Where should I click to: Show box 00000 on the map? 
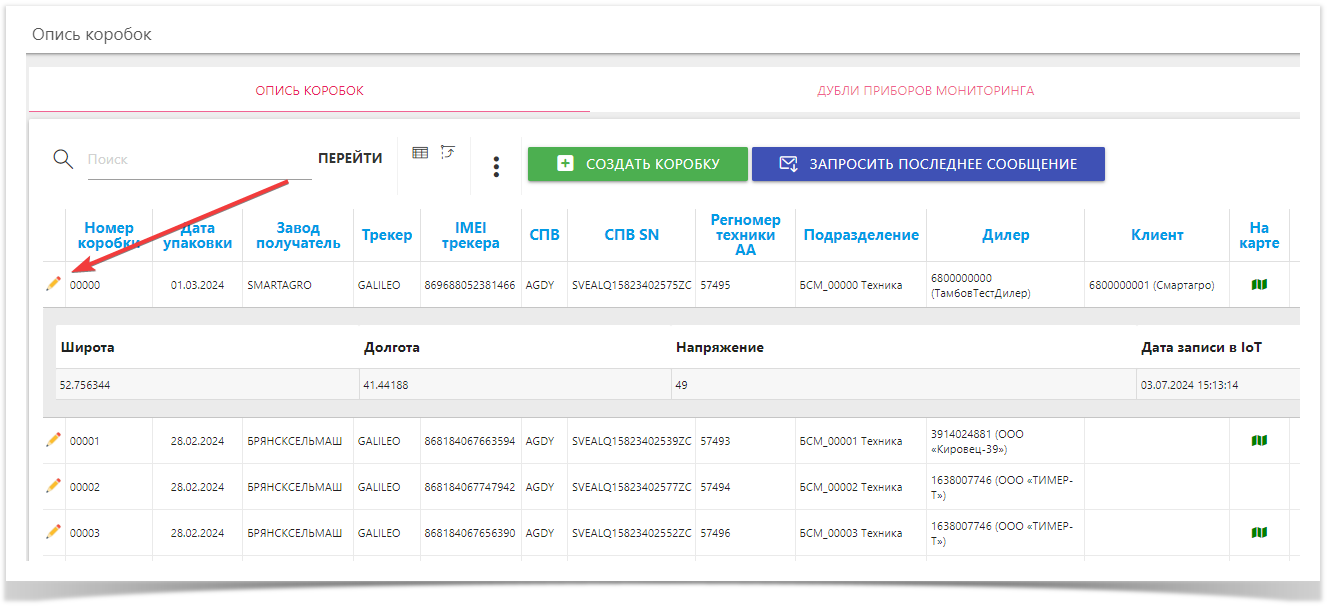click(x=1259, y=285)
